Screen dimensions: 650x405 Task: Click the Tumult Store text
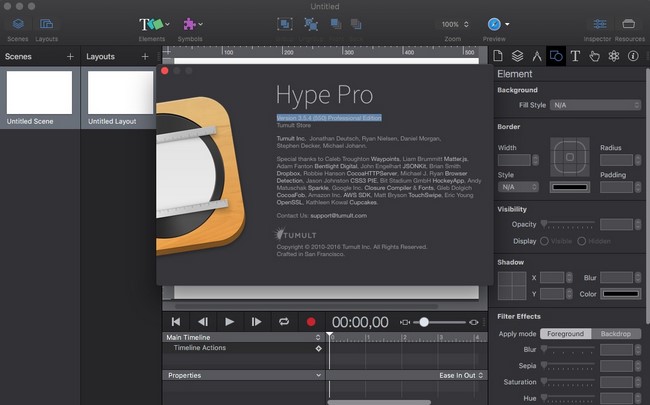click(293, 125)
